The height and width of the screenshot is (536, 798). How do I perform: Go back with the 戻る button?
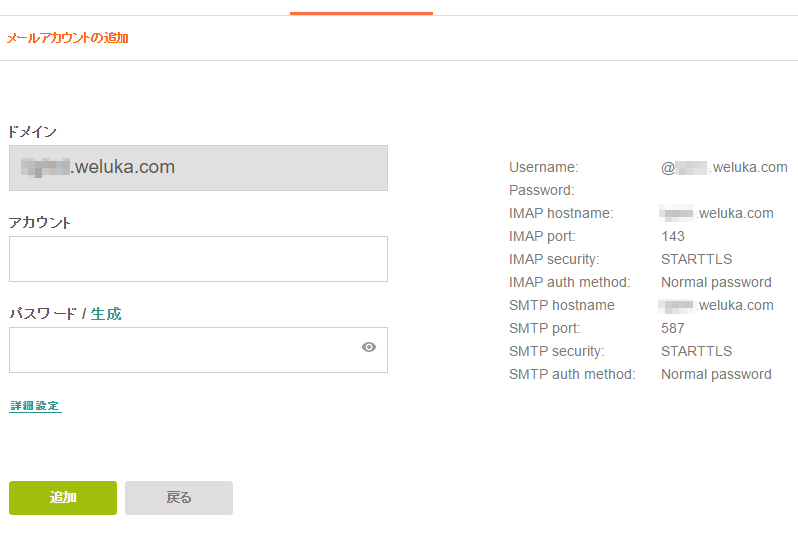click(x=179, y=498)
